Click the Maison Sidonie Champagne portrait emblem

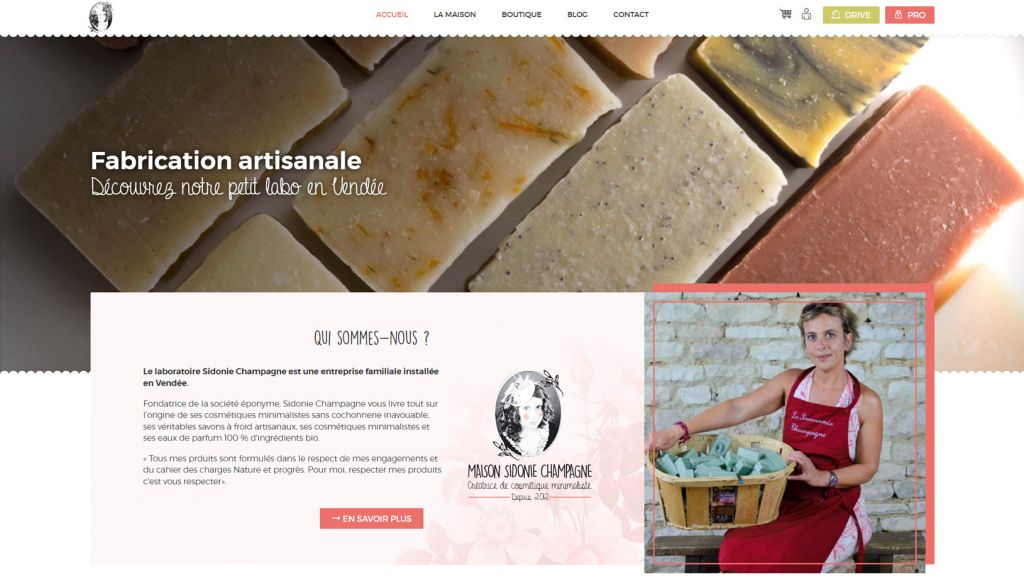[x=528, y=414]
